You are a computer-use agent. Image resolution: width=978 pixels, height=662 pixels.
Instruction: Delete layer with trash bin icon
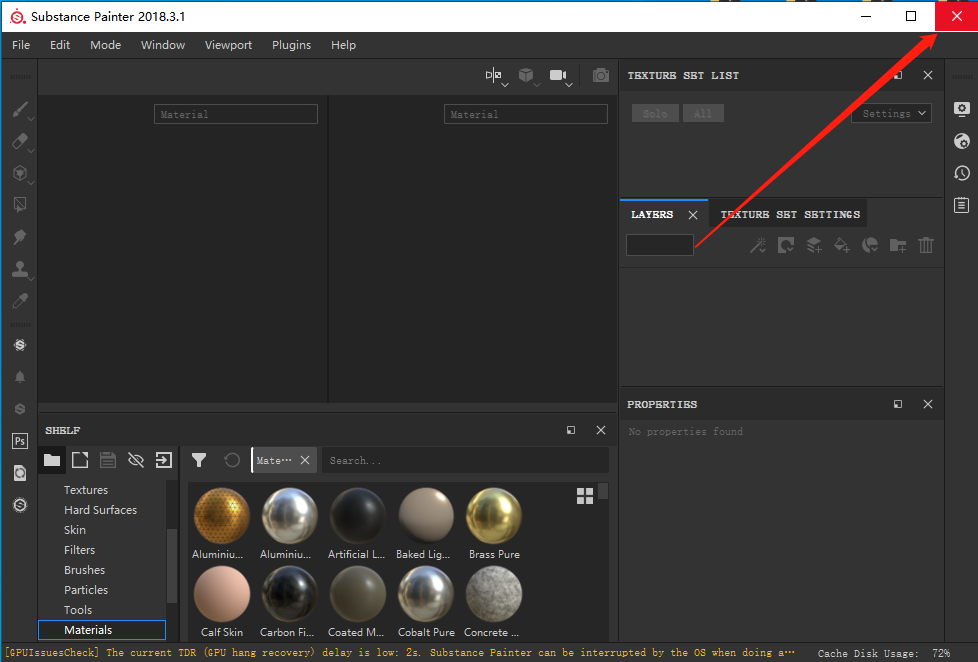point(926,245)
